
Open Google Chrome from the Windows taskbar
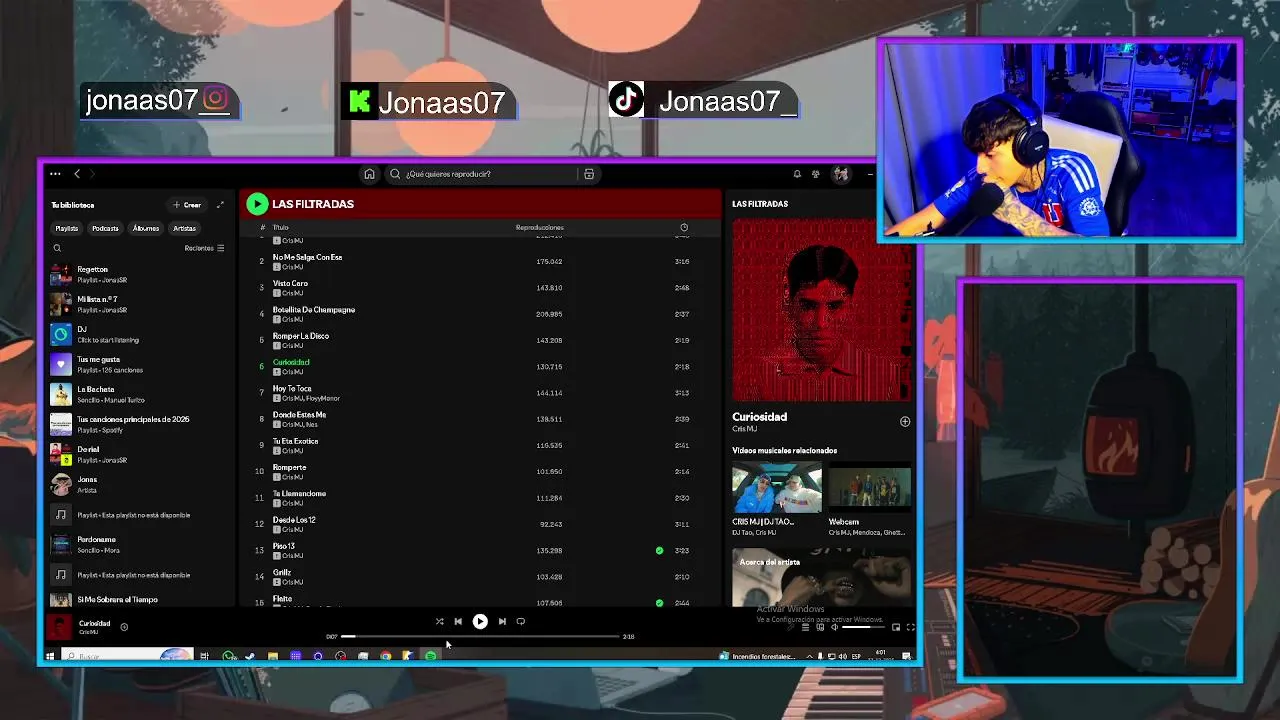click(x=385, y=656)
